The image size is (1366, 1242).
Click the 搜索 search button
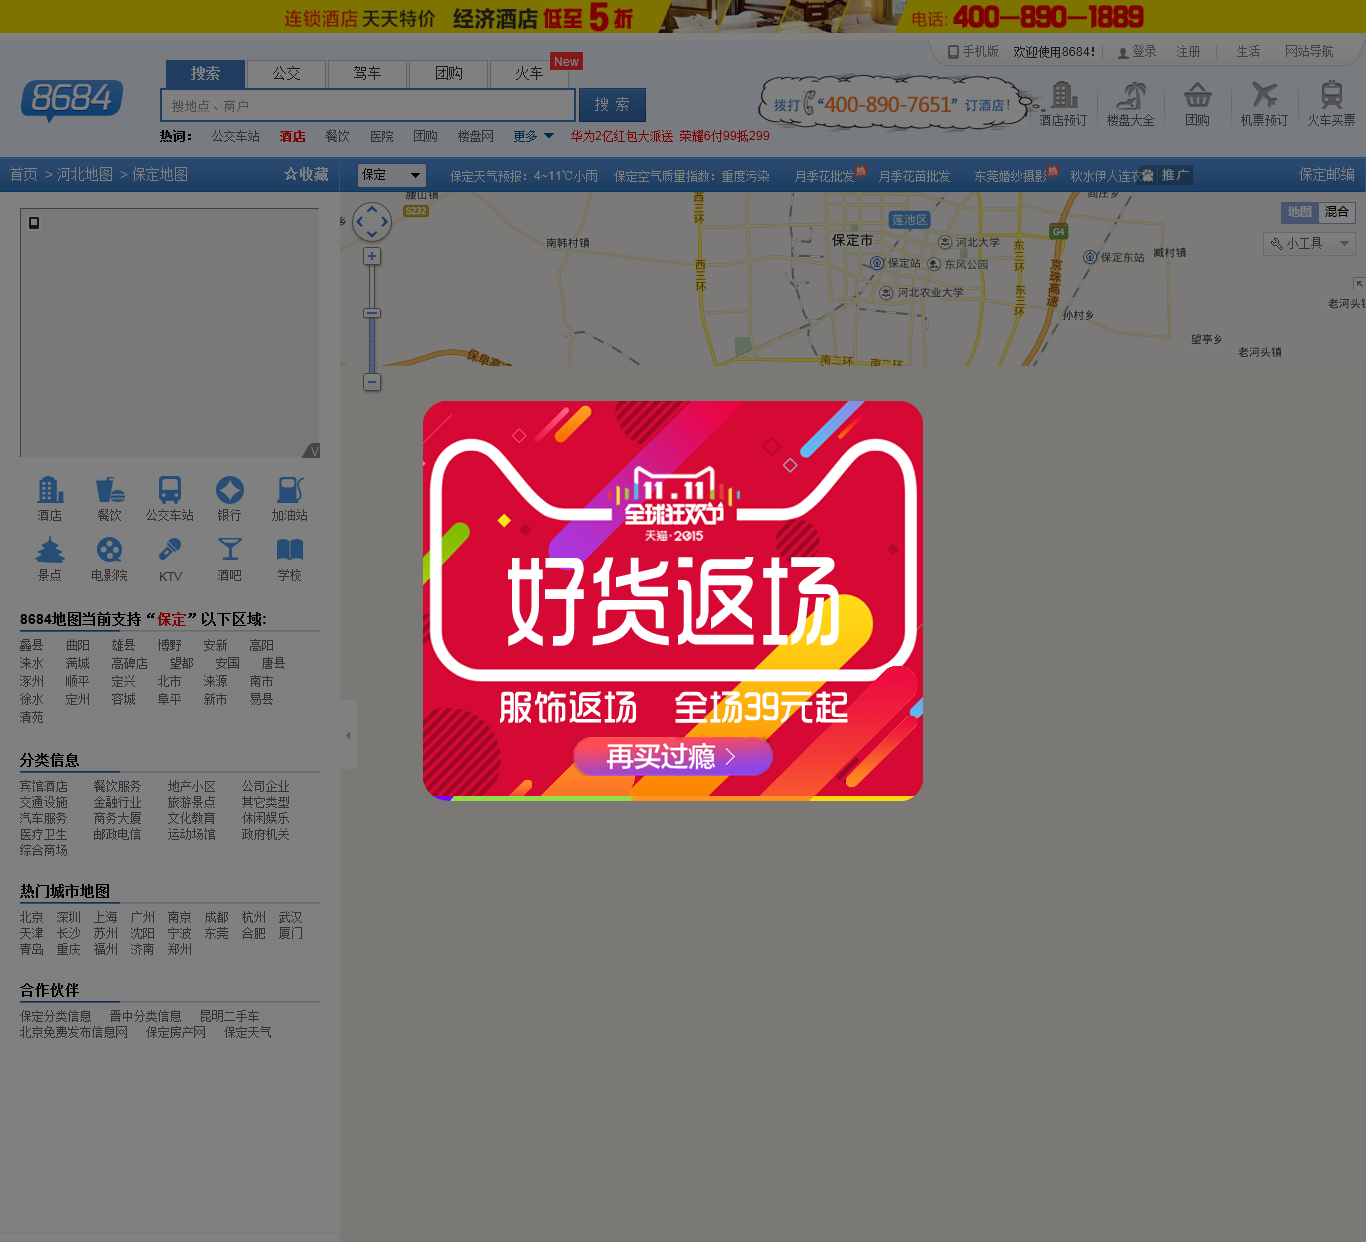click(x=612, y=105)
